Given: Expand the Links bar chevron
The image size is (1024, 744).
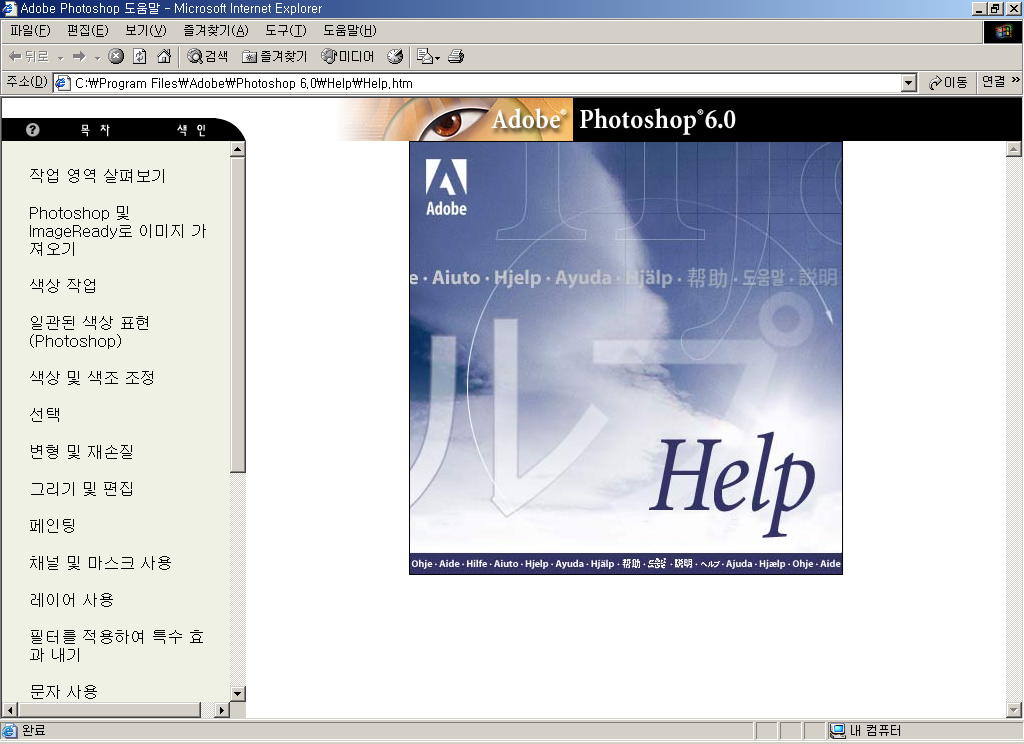Looking at the screenshot, I should 1016,80.
